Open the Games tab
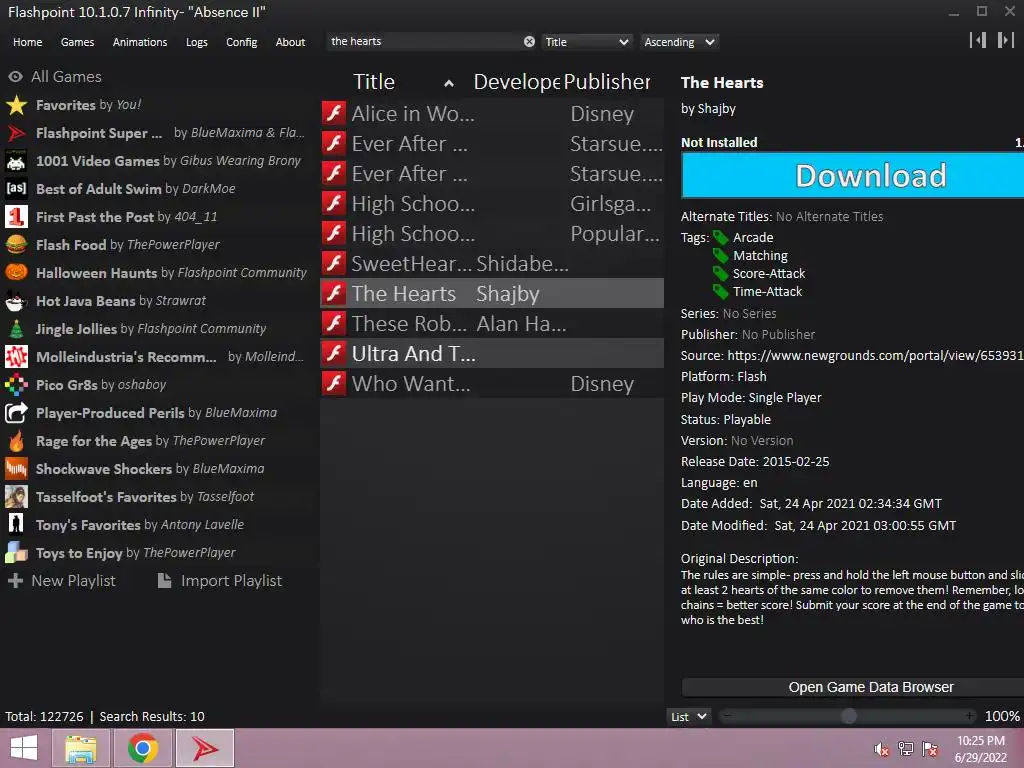The image size is (1024, 768). coord(77,42)
